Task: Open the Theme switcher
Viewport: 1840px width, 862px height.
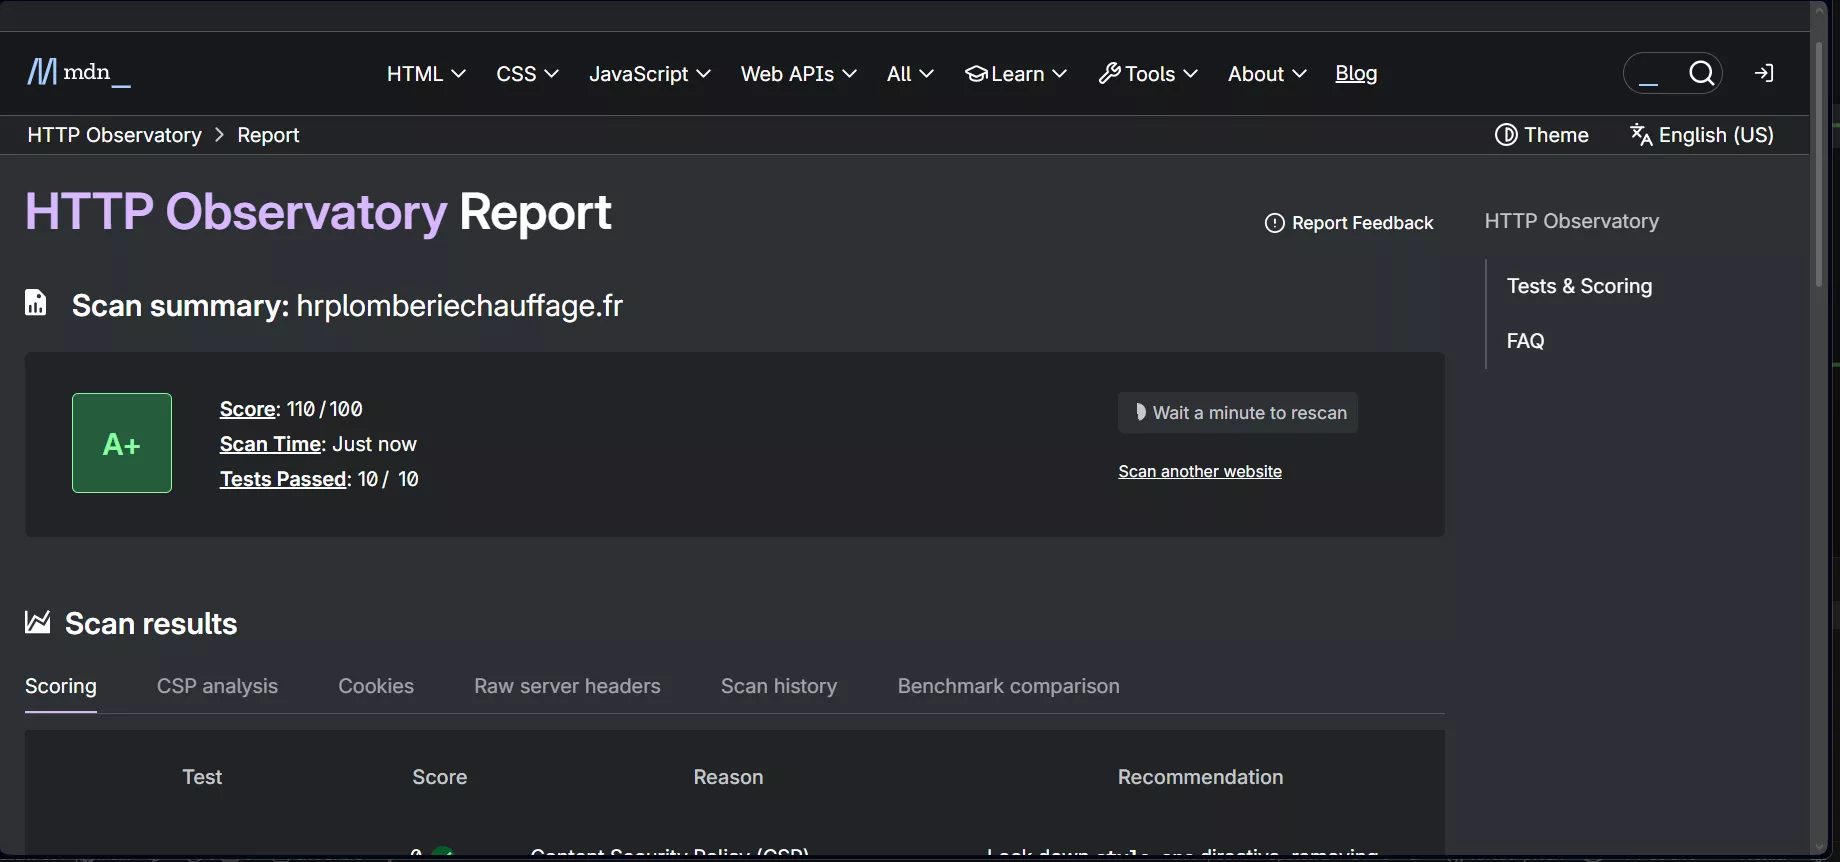Action: (1541, 135)
